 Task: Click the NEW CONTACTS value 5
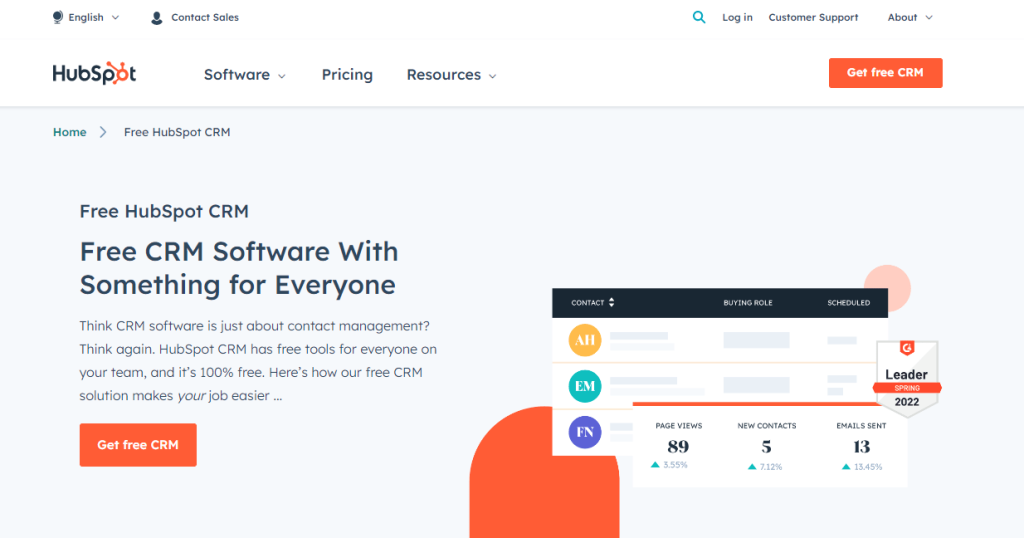tap(766, 447)
